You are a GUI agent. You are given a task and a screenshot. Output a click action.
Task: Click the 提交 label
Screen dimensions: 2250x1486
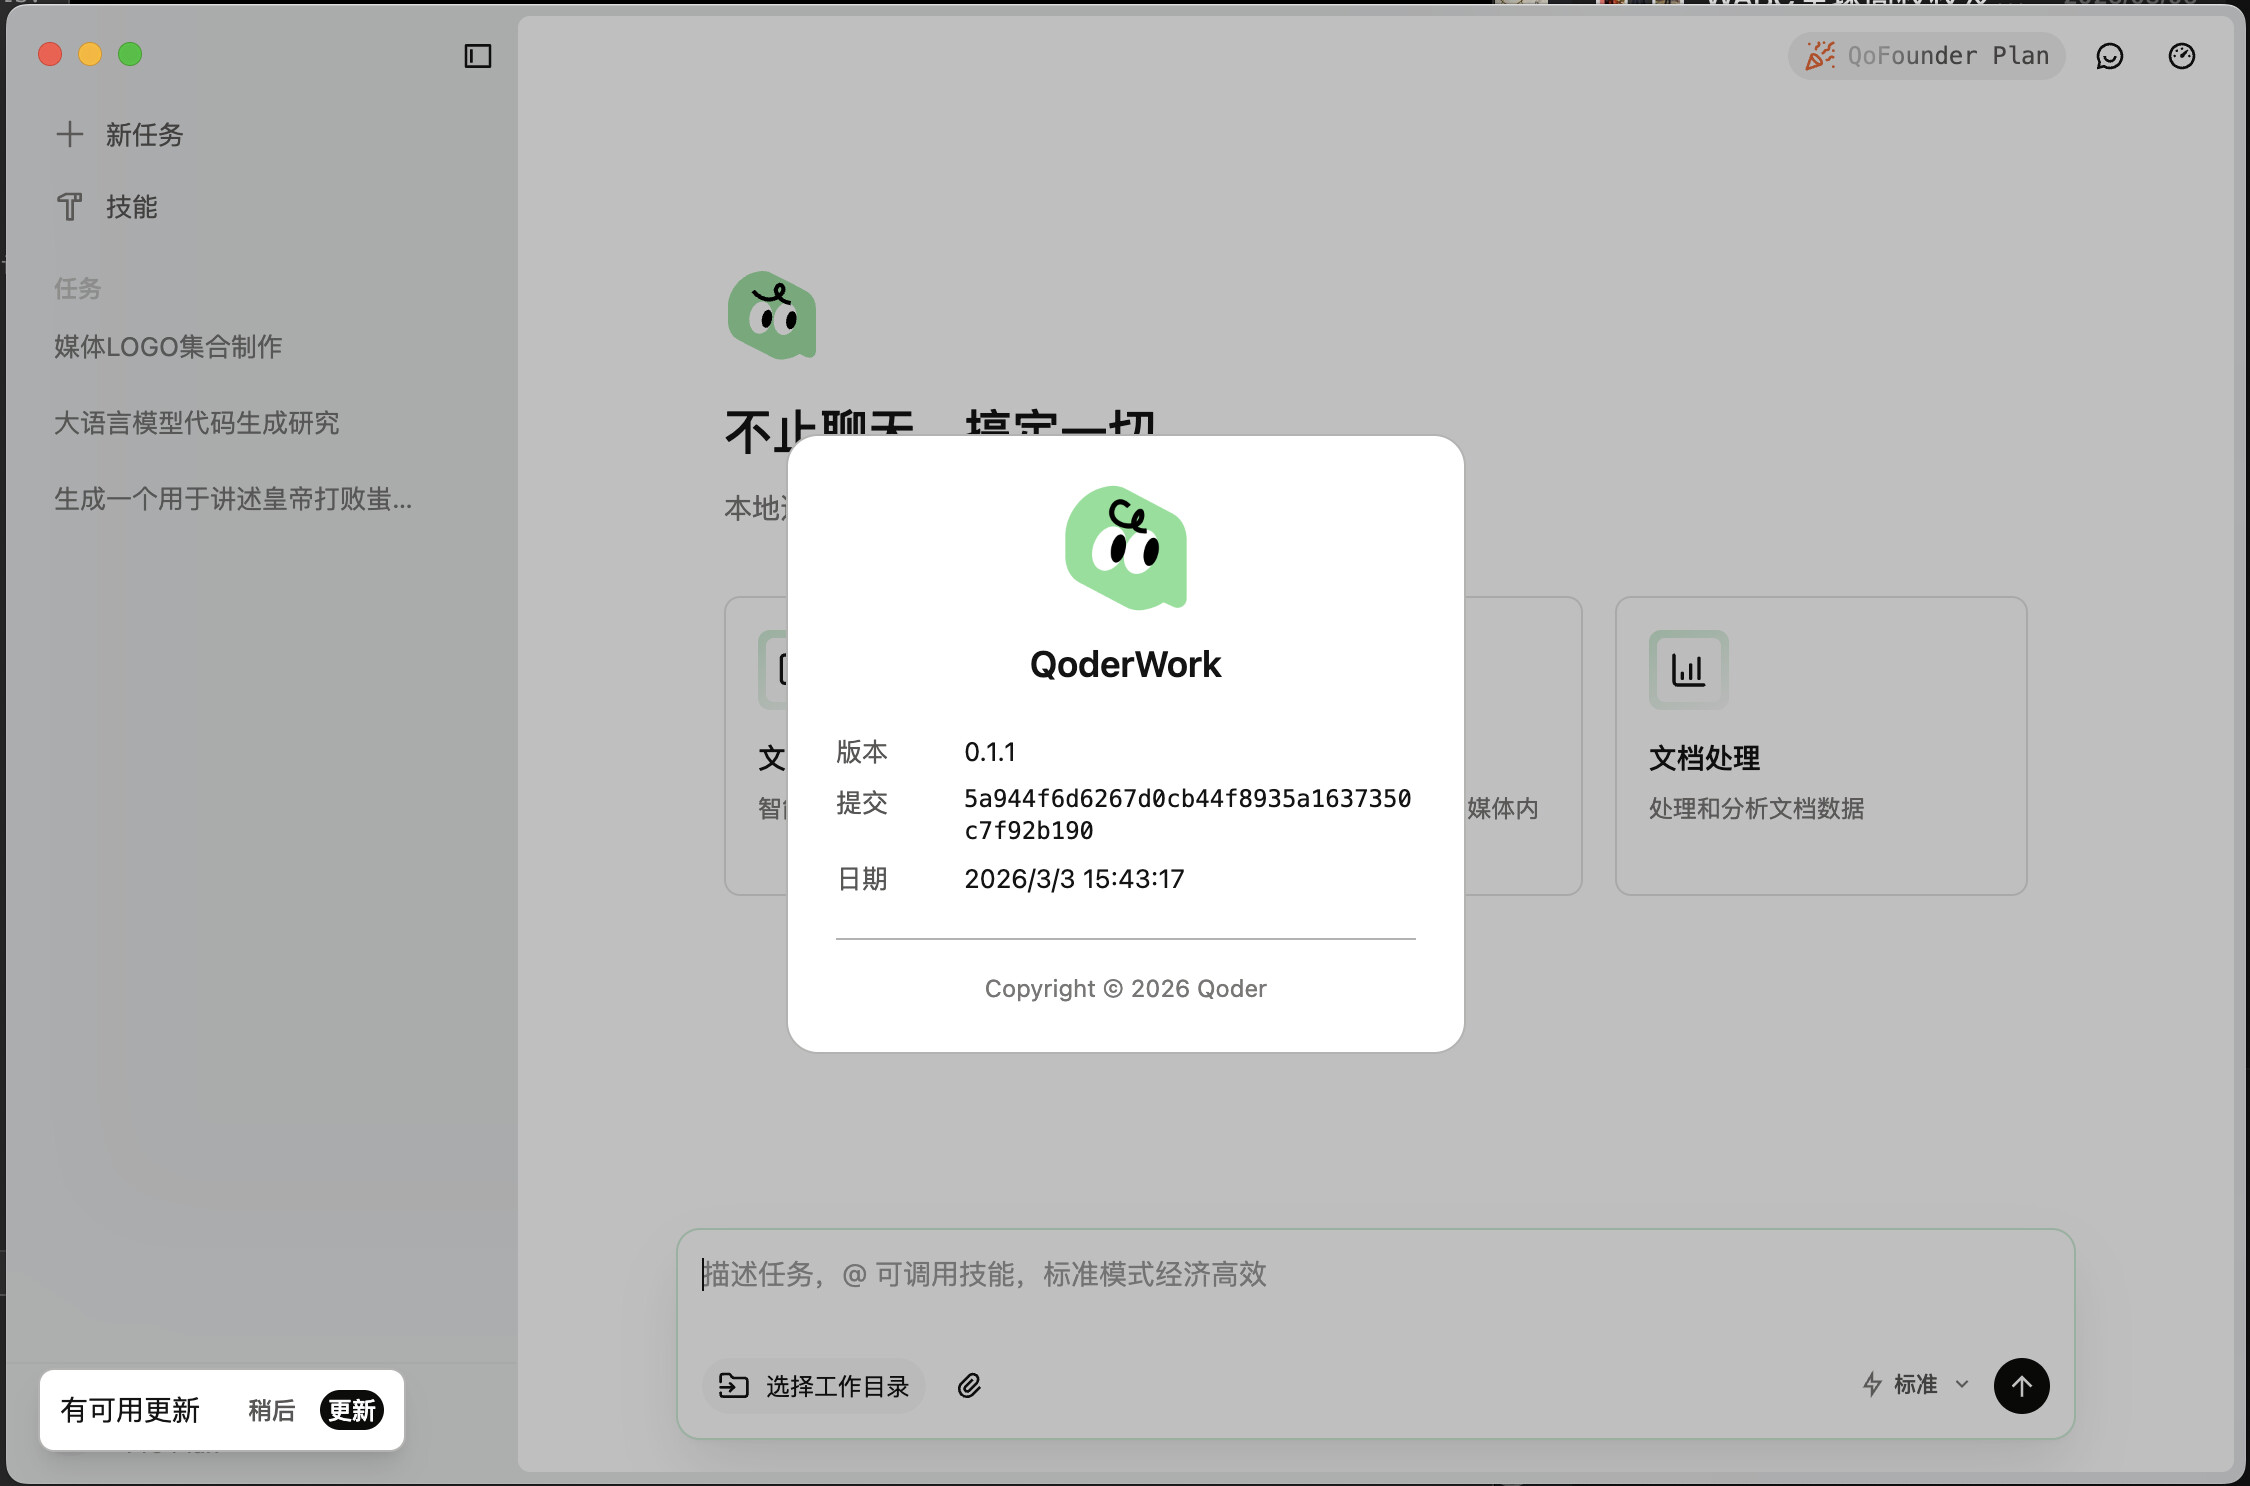pyautogui.click(x=862, y=803)
